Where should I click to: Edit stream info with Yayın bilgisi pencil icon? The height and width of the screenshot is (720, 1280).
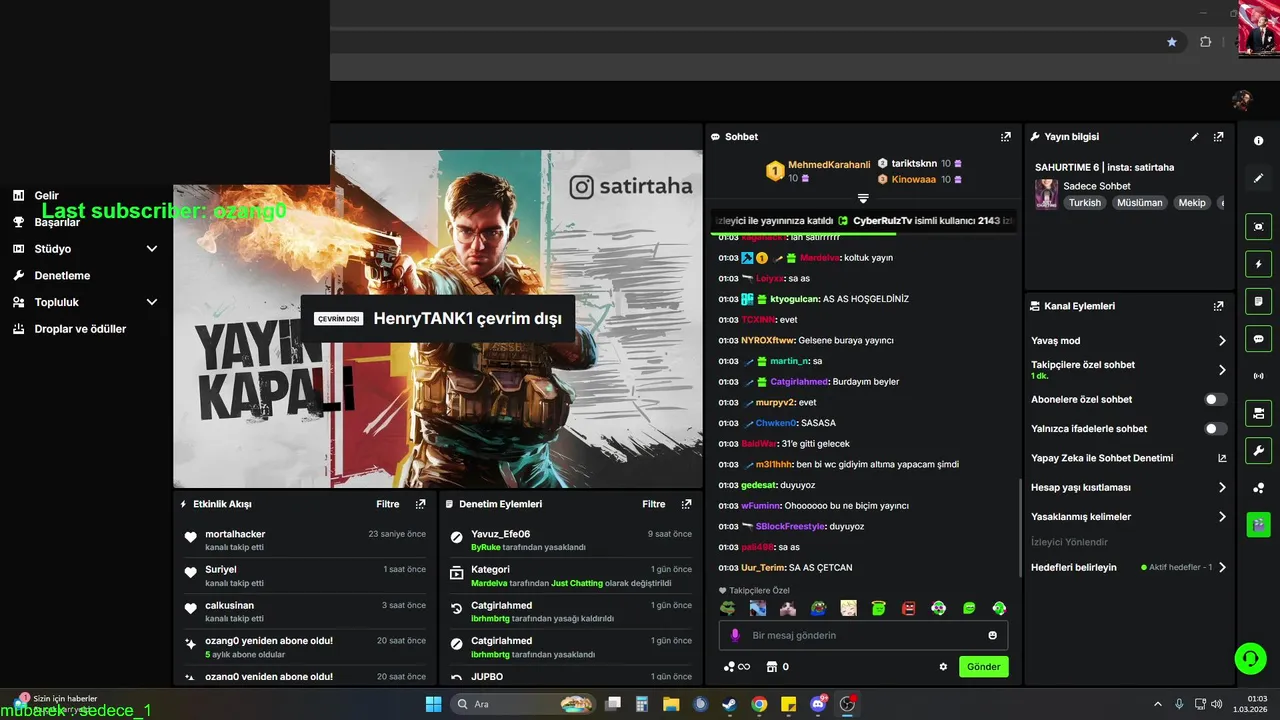coord(1194,137)
